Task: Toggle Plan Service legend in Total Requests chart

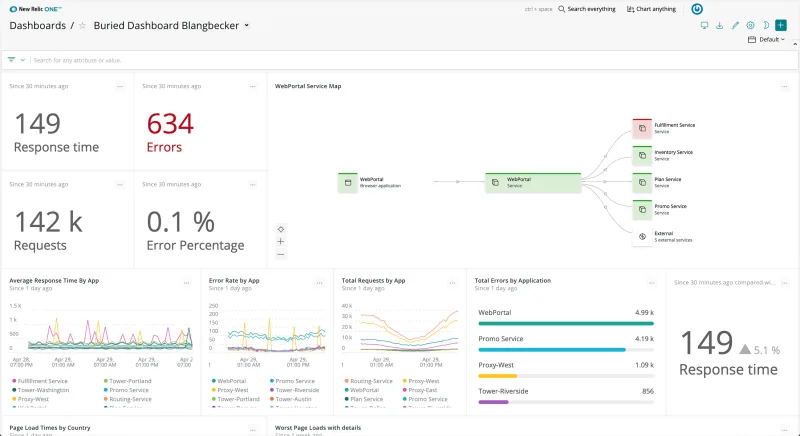Action: [364, 399]
